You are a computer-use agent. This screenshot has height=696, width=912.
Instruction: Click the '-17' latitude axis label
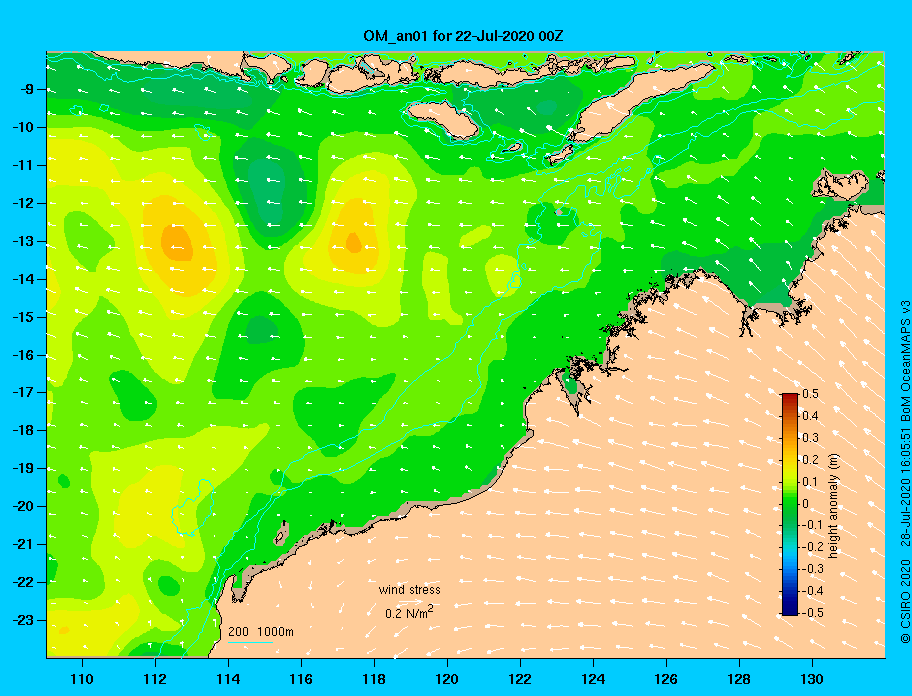coord(23,392)
